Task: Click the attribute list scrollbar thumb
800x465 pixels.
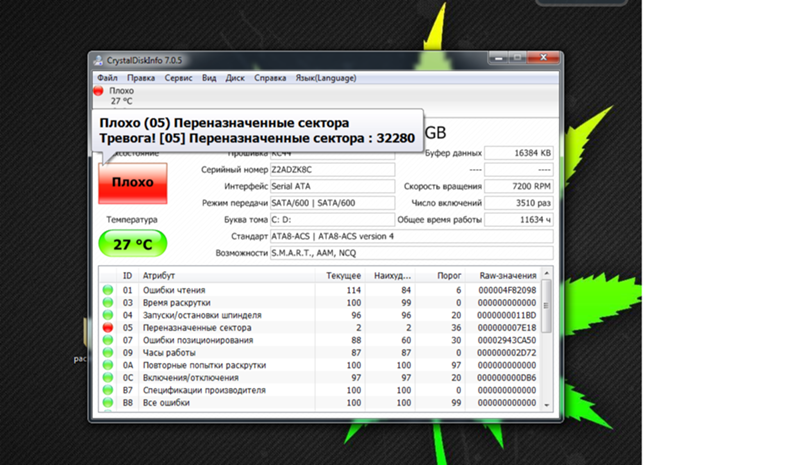Action: coord(546,306)
